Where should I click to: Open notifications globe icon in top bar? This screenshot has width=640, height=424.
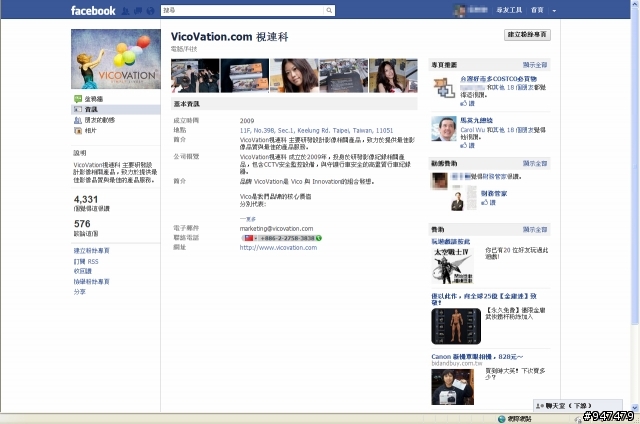pyautogui.click(x=151, y=11)
